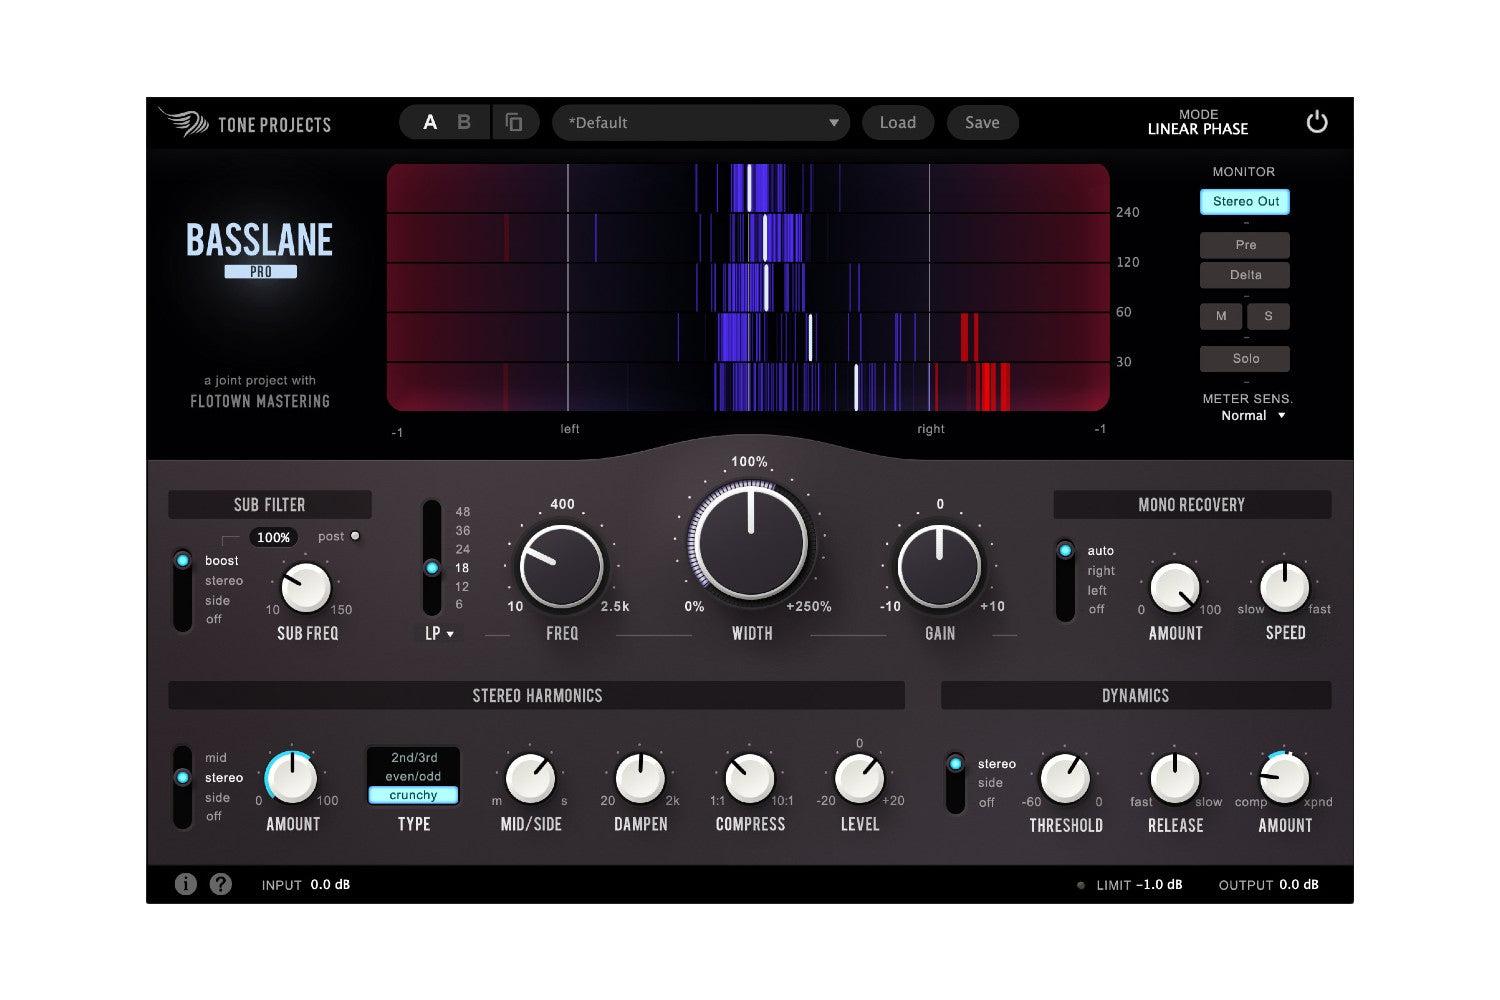Expand the LP filter type dropdown
The image size is (1500, 1000).
pyautogui.click(x=439, y=633)
